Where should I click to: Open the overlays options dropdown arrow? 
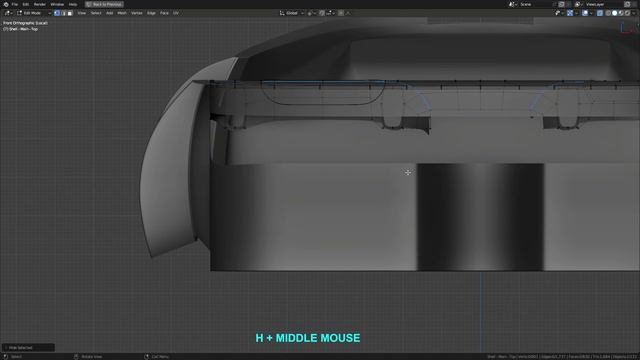591,13
